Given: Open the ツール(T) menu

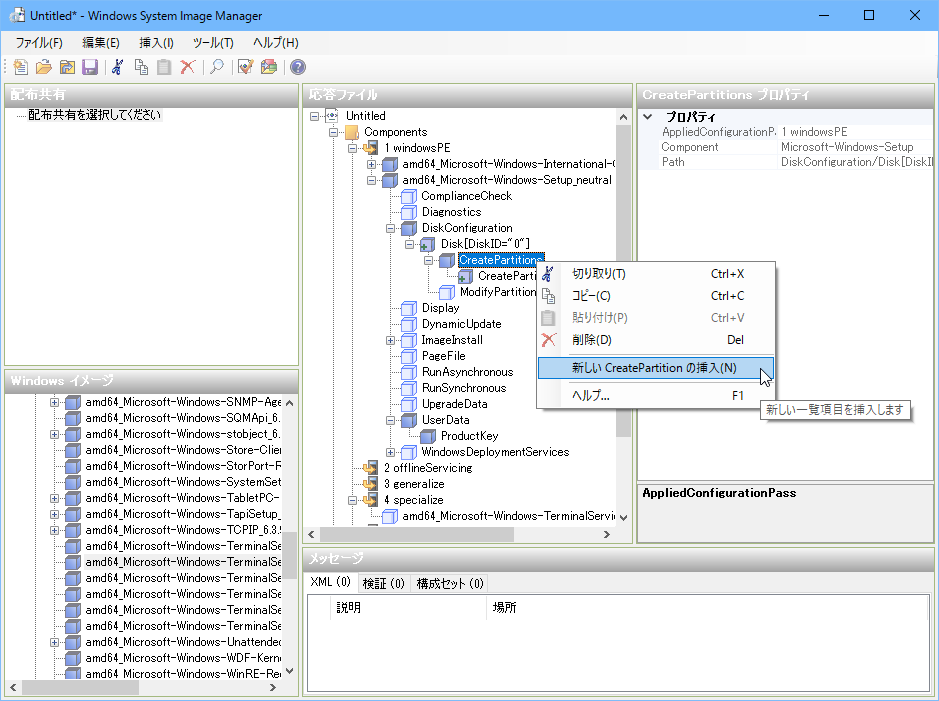Looking at the screenshot, I should click(x=213, y=43).
